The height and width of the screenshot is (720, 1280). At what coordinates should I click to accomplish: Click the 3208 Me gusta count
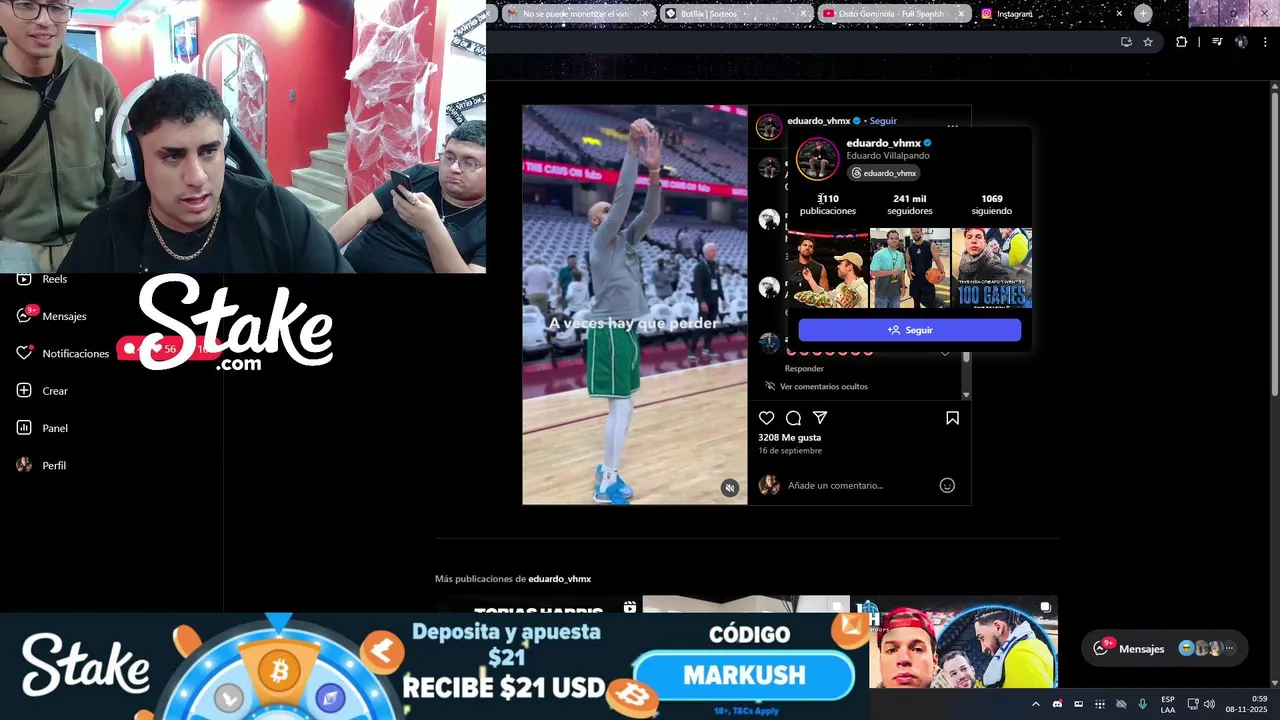[789, 438]
